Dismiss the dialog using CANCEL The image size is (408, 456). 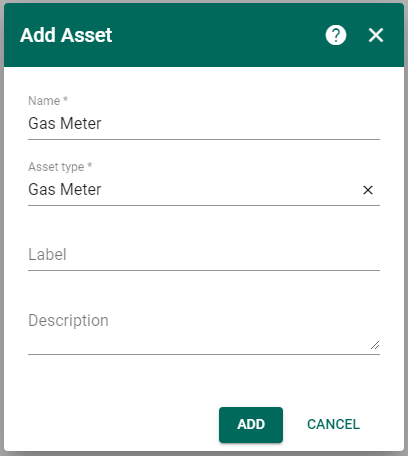click(333, 425)
